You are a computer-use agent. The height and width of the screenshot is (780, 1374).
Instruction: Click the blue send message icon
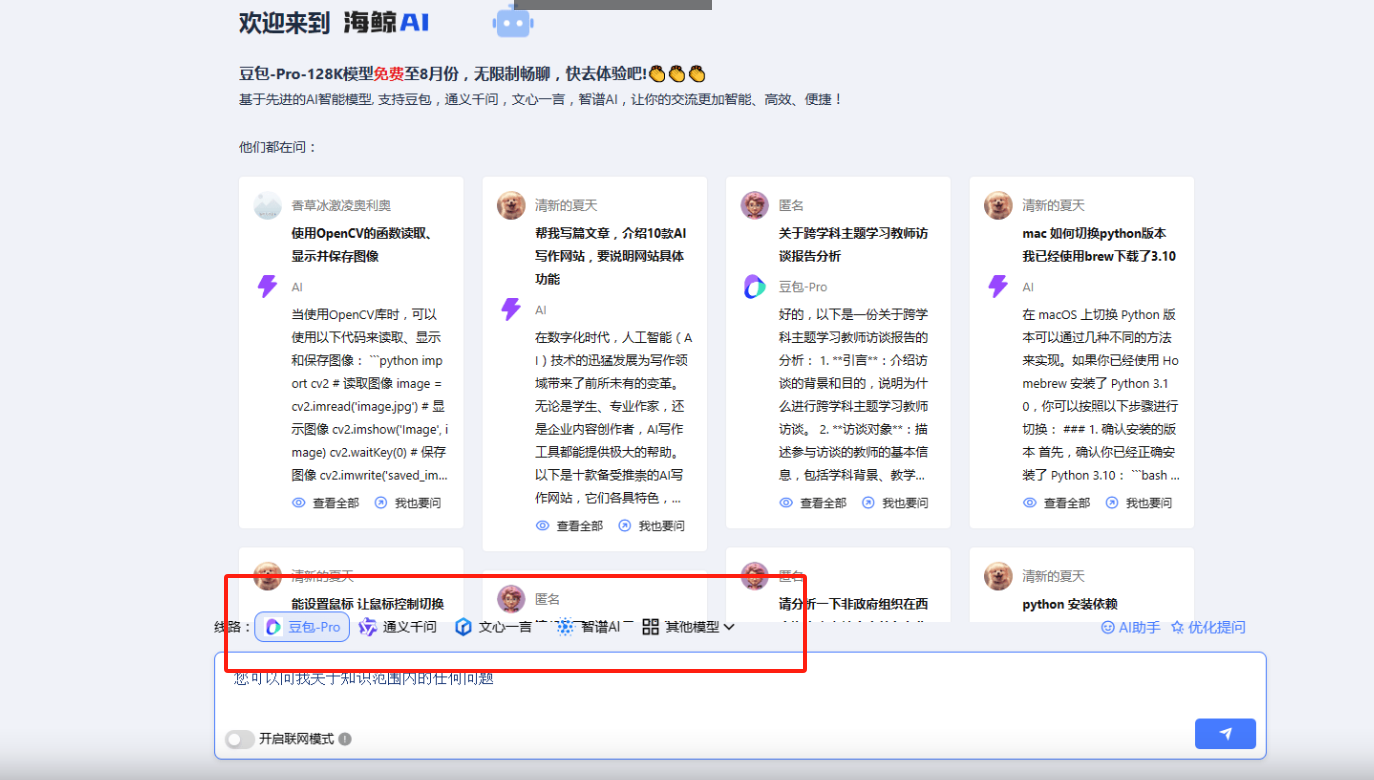coord(1225,733)
